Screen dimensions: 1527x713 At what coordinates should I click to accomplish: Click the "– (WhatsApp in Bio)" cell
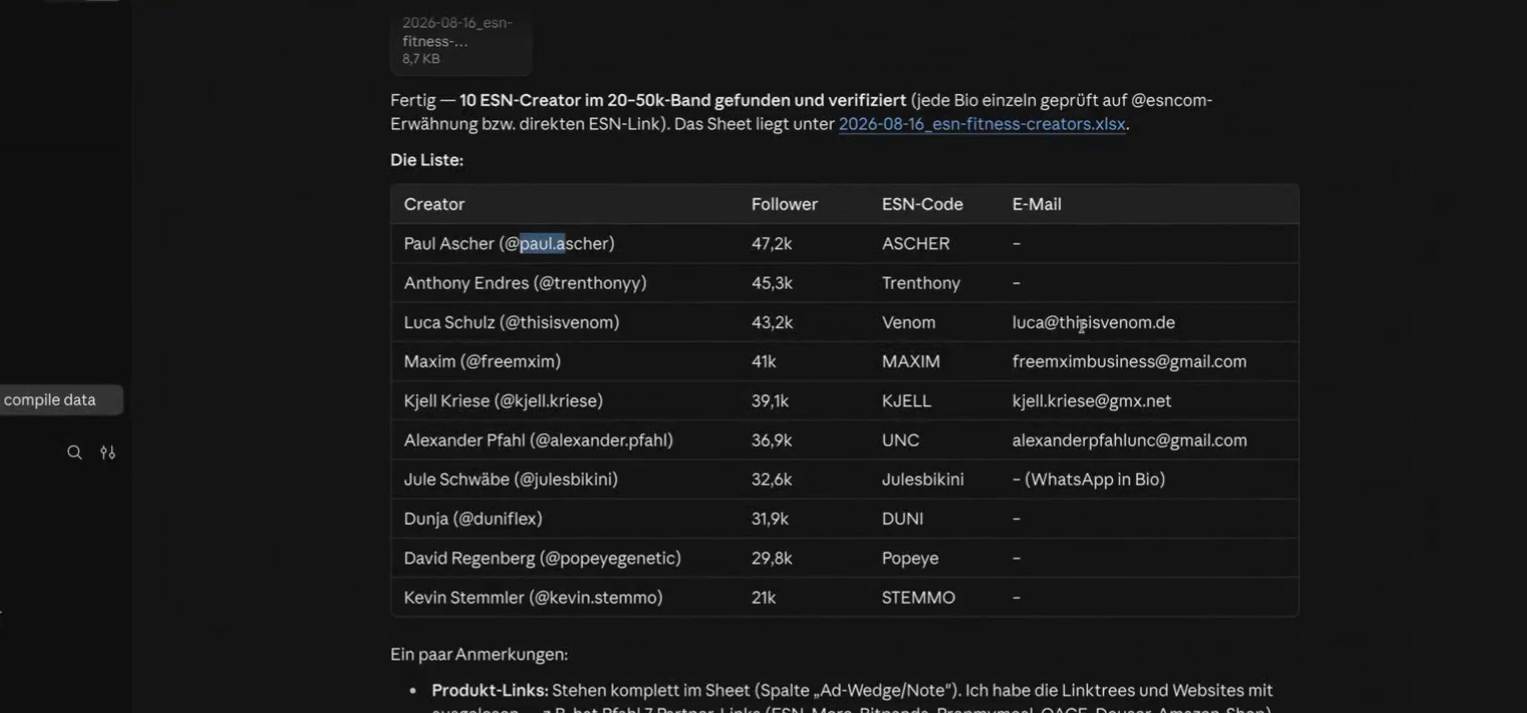1088,479
